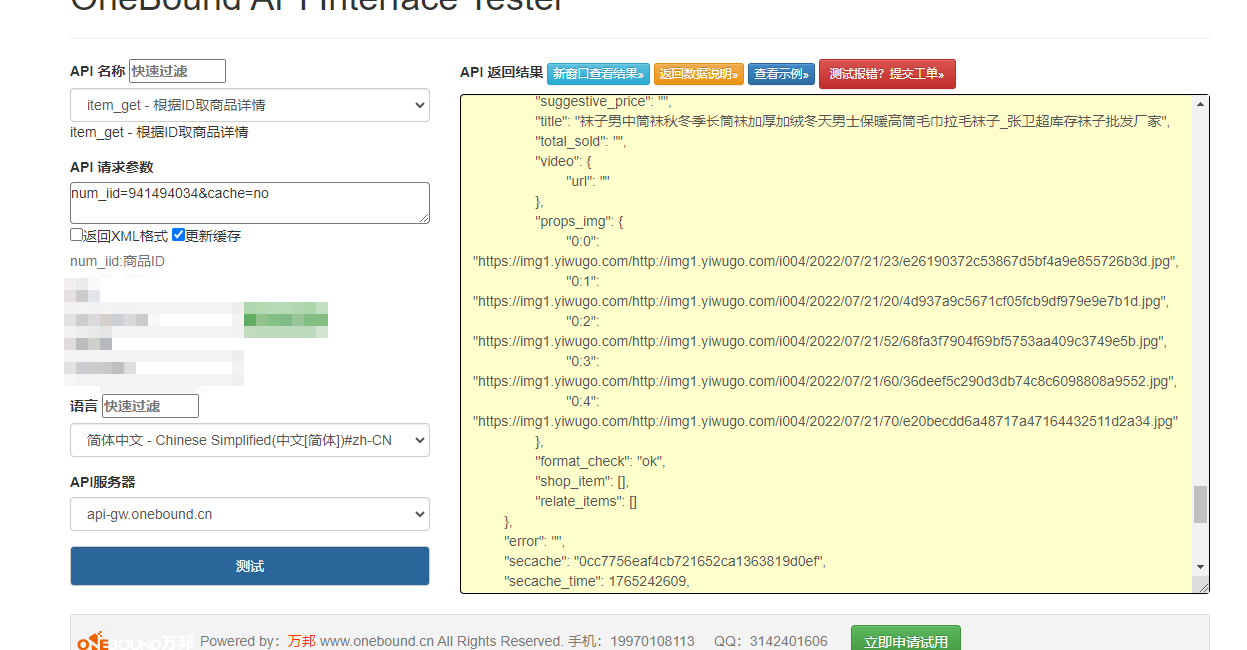Untick the 更新缓存 checkbox
This screenshot has height=650, width=1247.
(x=178, y=235)
